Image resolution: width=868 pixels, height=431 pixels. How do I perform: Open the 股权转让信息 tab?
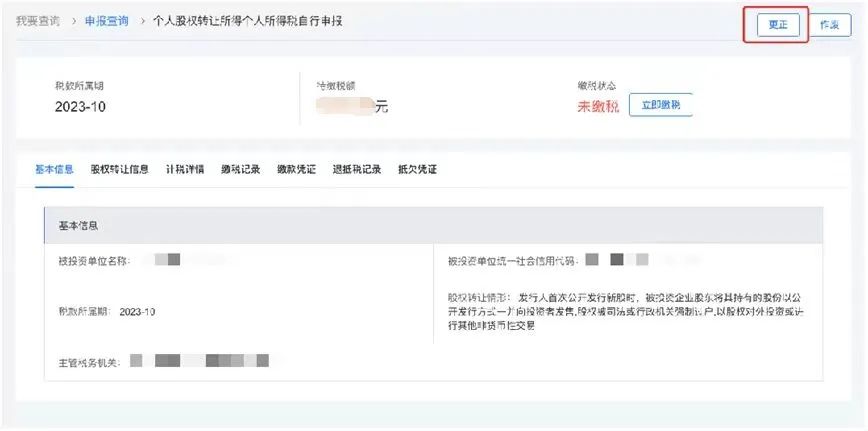(x=120, y=170)
